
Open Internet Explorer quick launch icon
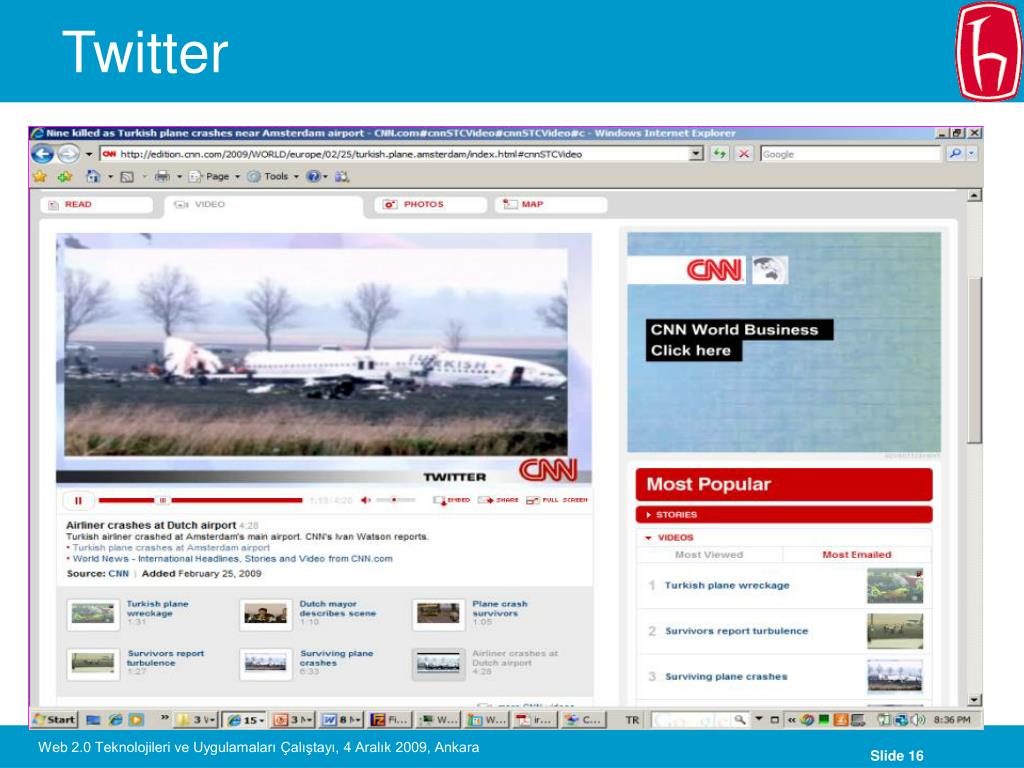pyautogui.click(x=116, y=720)
